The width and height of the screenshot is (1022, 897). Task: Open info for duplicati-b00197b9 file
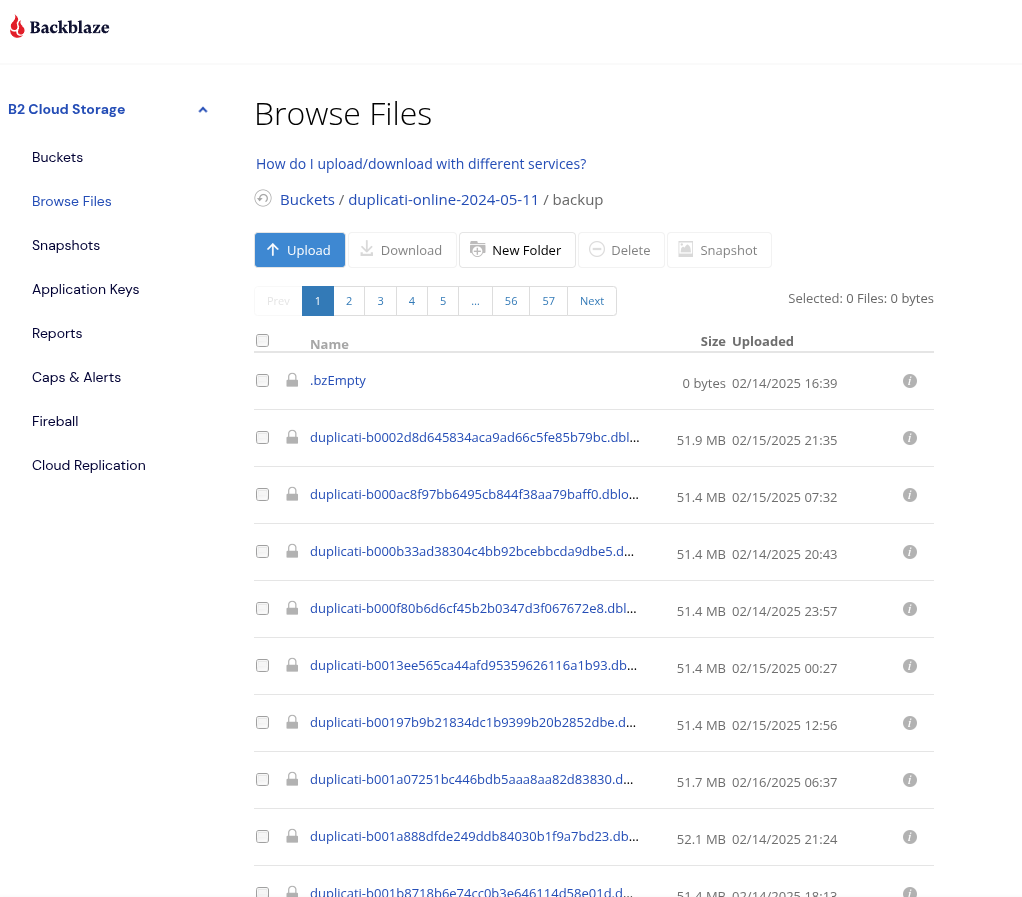pos(910,723)
